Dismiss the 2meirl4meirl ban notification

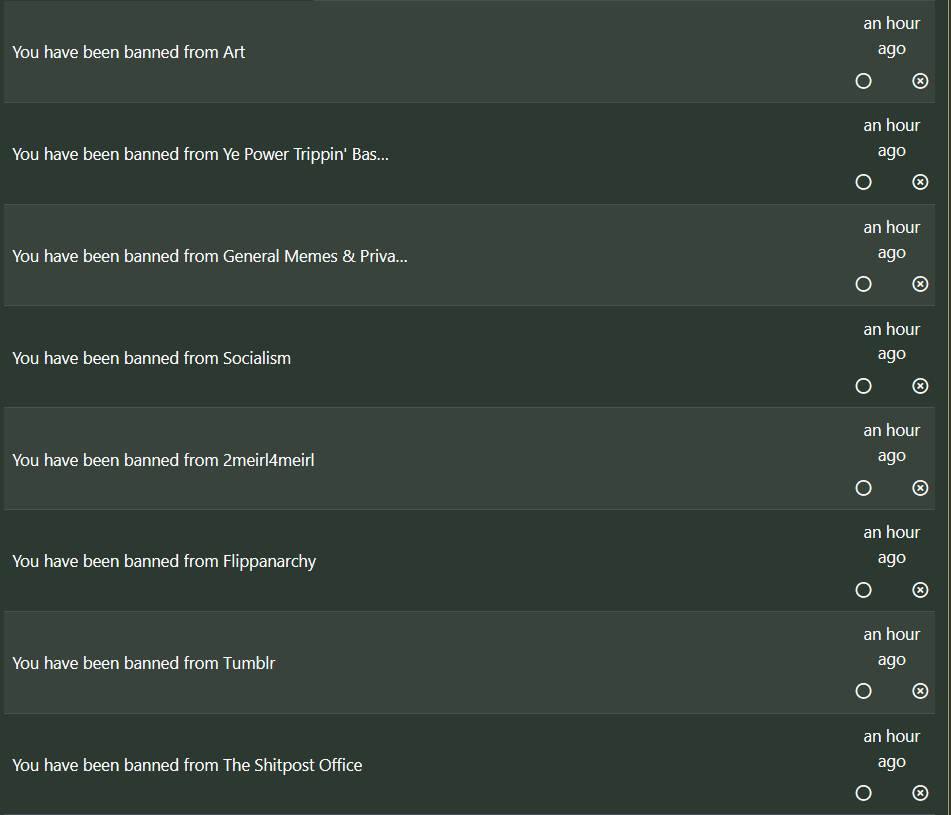[920, 488]
